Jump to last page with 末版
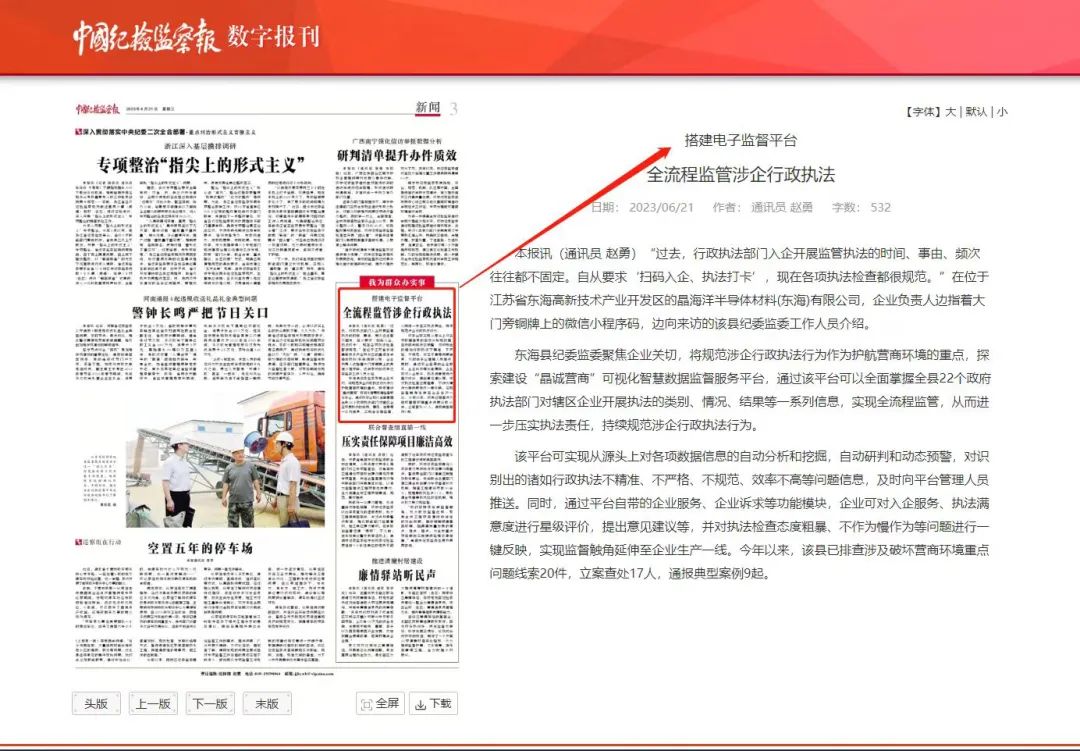 pyautogui.click(x=267, y=703)
